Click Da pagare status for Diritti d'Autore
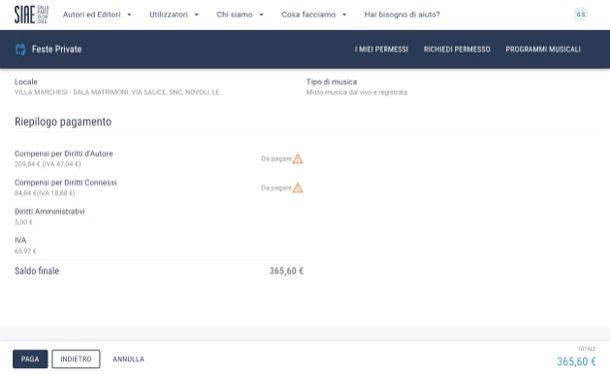This screenshot has height=374, width=610. tap(276, 159)
